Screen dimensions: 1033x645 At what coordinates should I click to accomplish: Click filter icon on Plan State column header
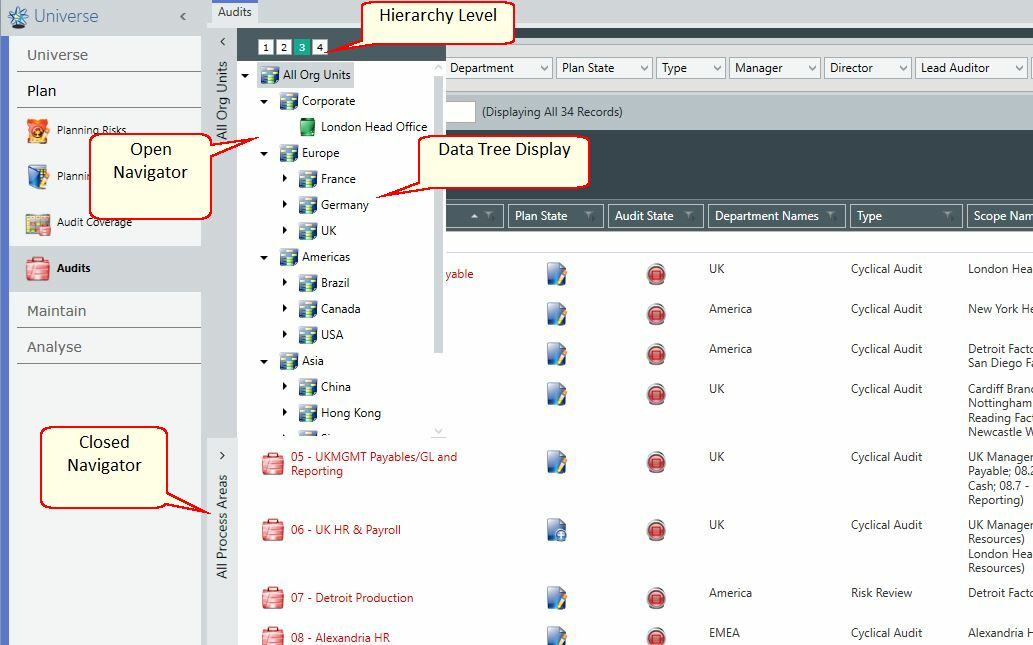[590, 215]
